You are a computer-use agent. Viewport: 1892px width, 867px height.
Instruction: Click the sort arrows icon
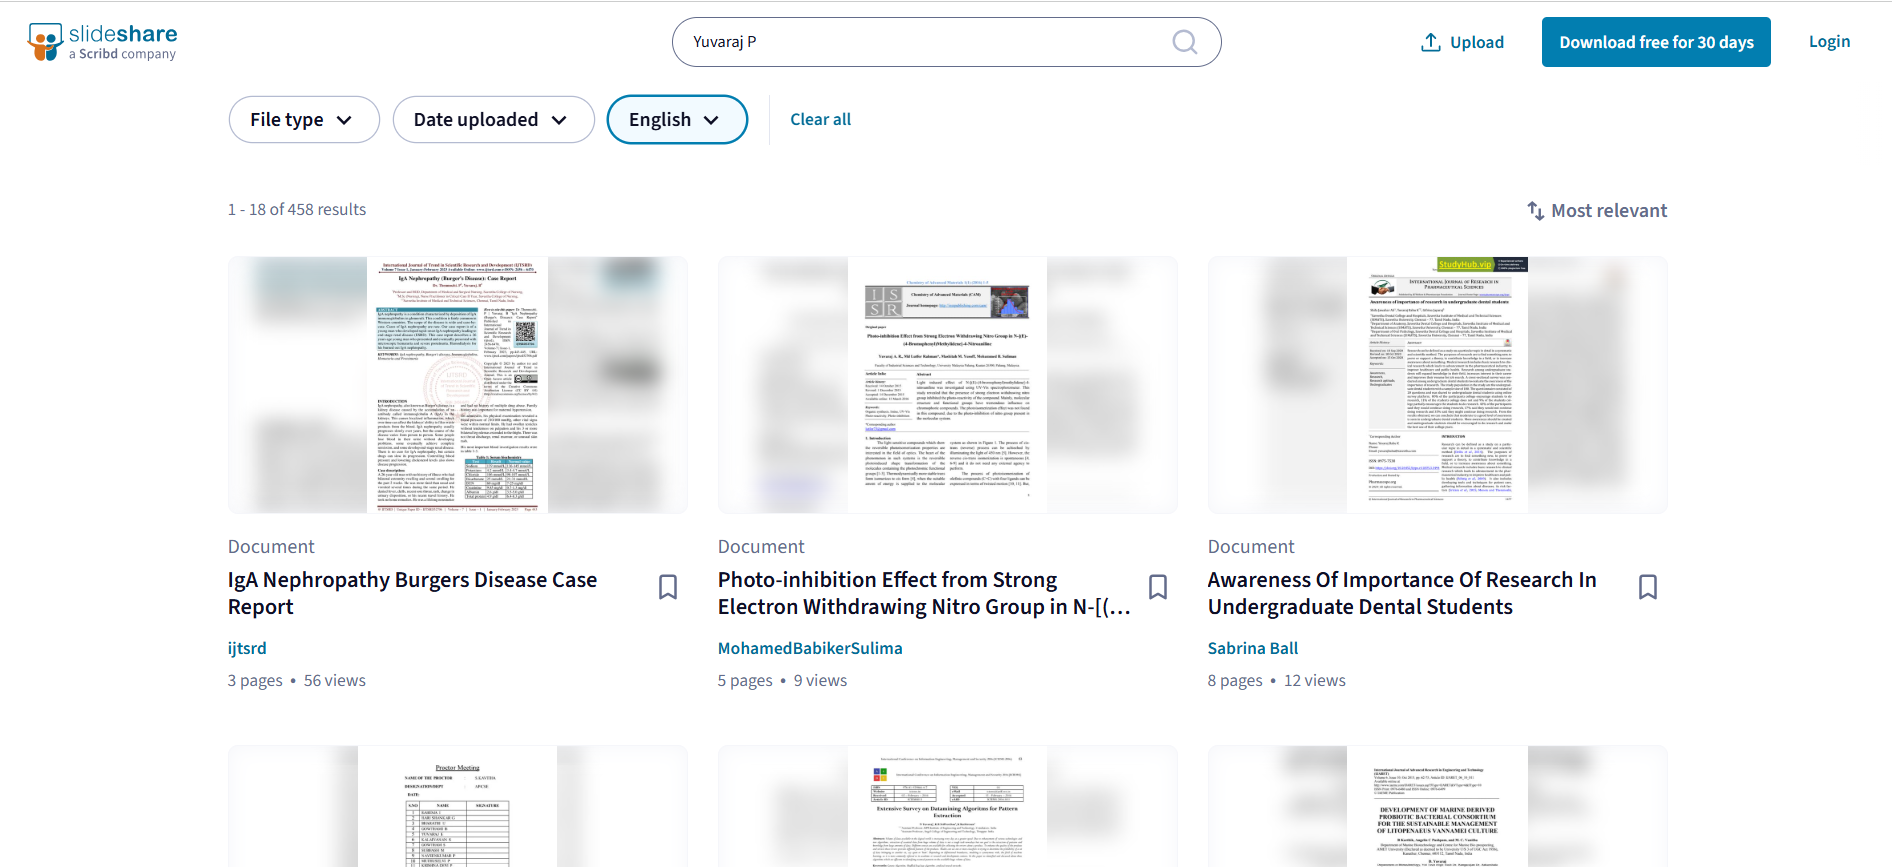coord(1535,211)
